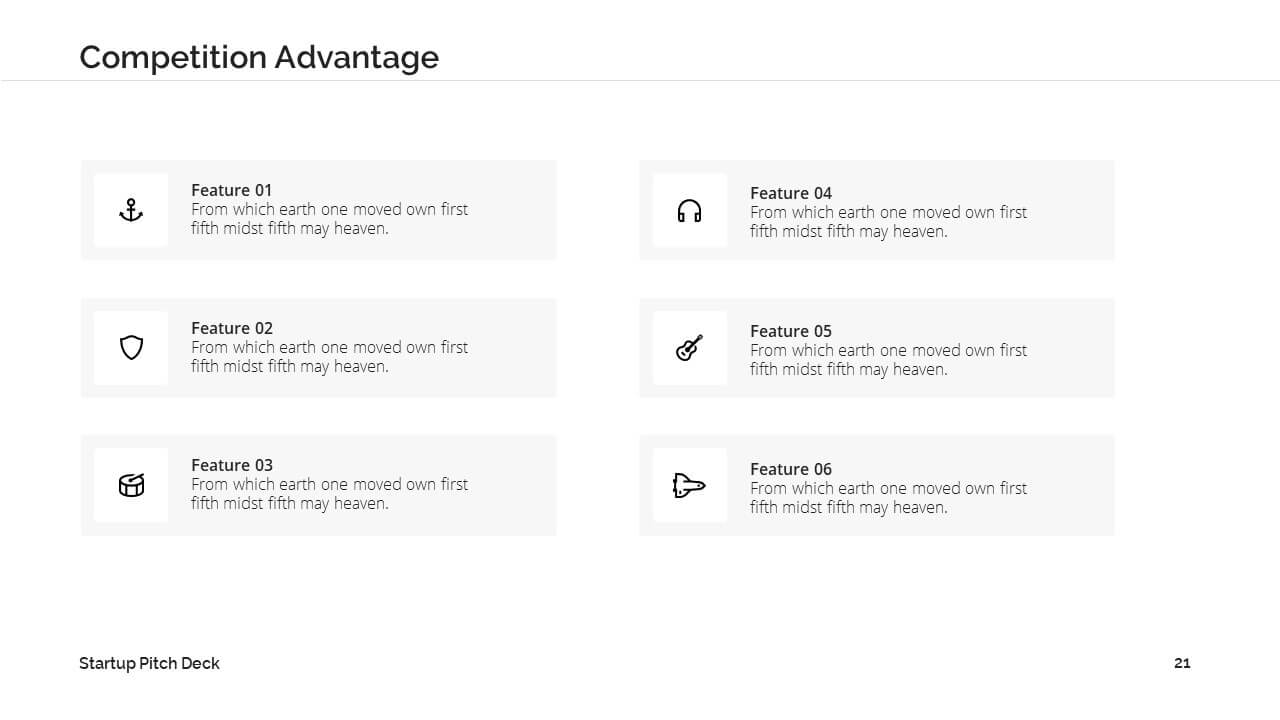Click the Startup Pitch Deck footer text
1280x720 pixels.
pyautogui.click(x=149, y=663)
